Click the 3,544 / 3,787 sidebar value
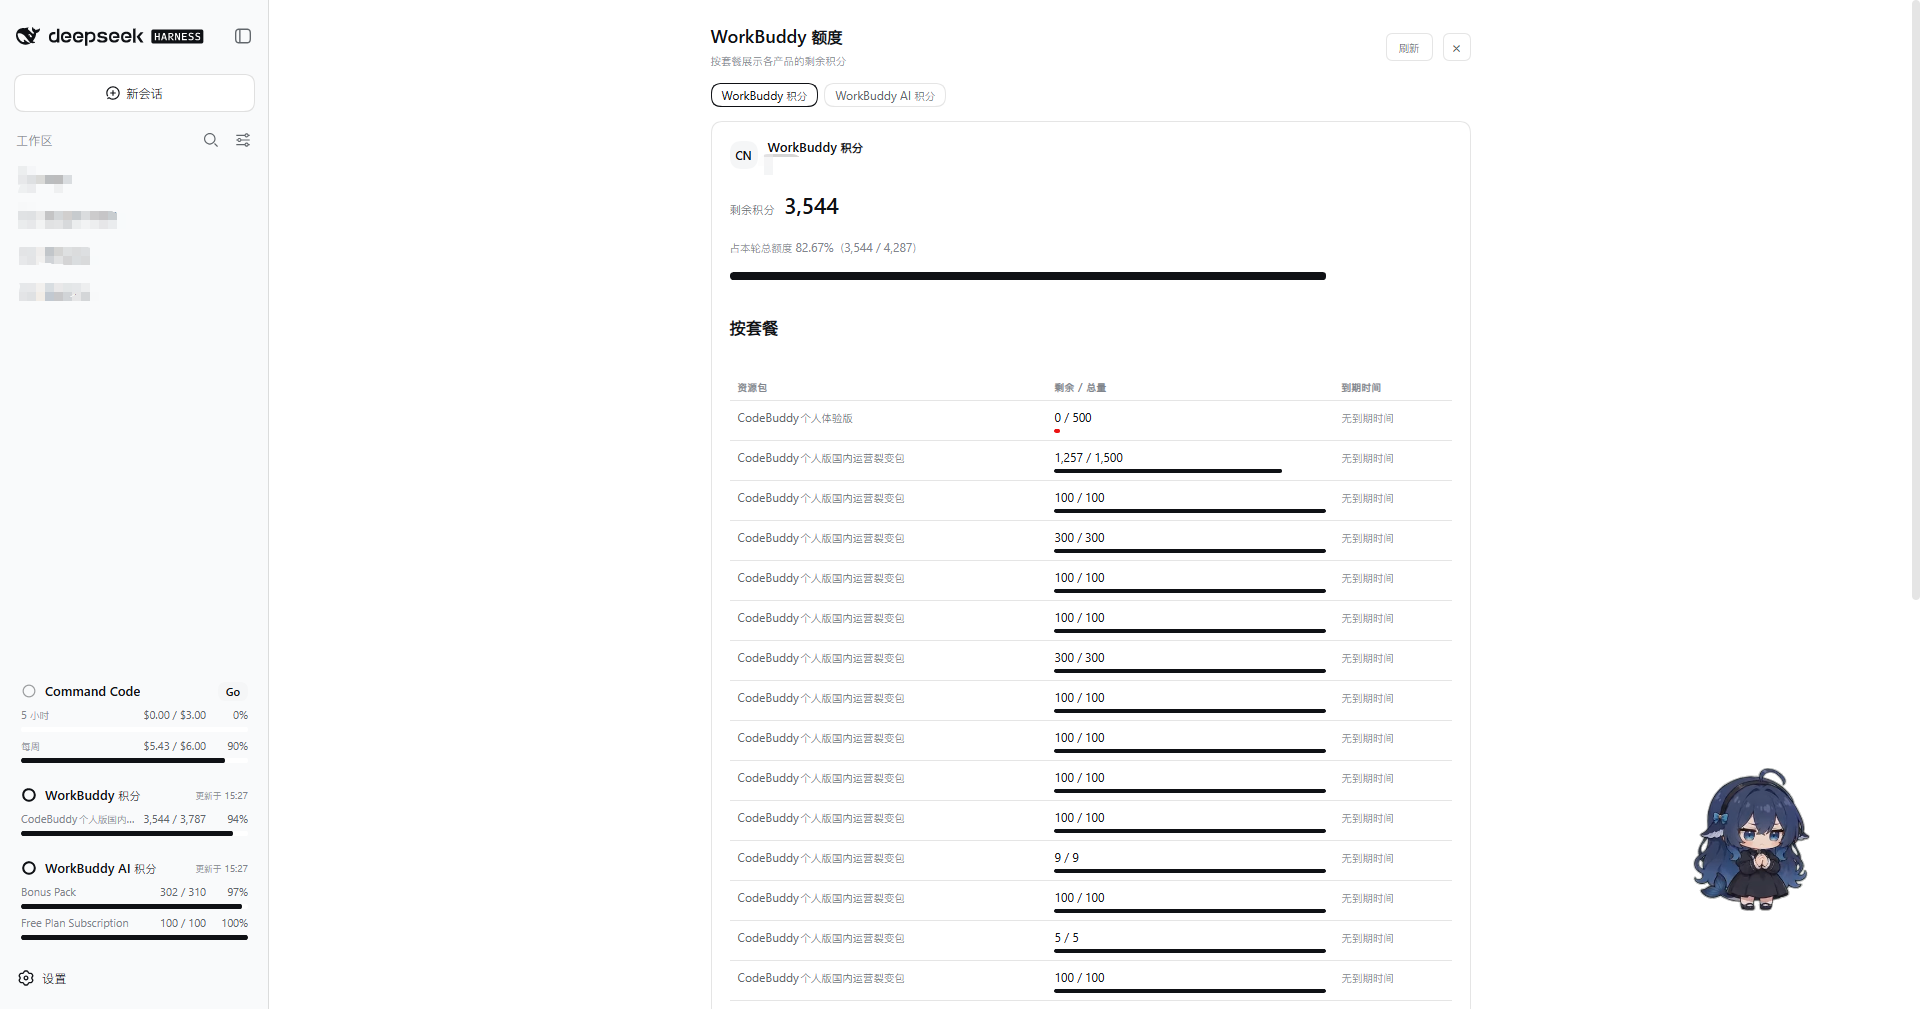 pos(175,820)
